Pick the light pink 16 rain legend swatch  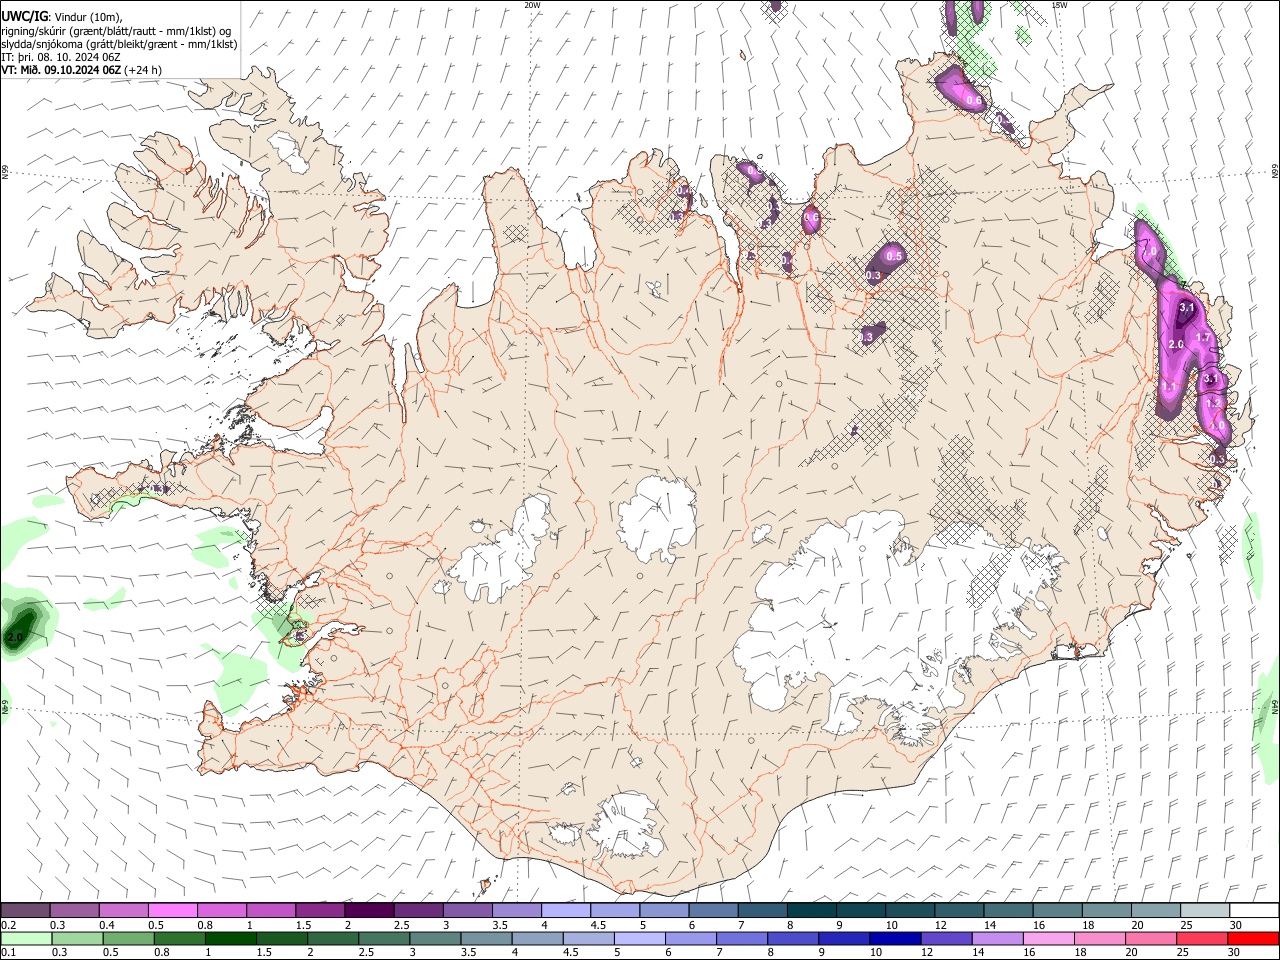pos(1048,939)
